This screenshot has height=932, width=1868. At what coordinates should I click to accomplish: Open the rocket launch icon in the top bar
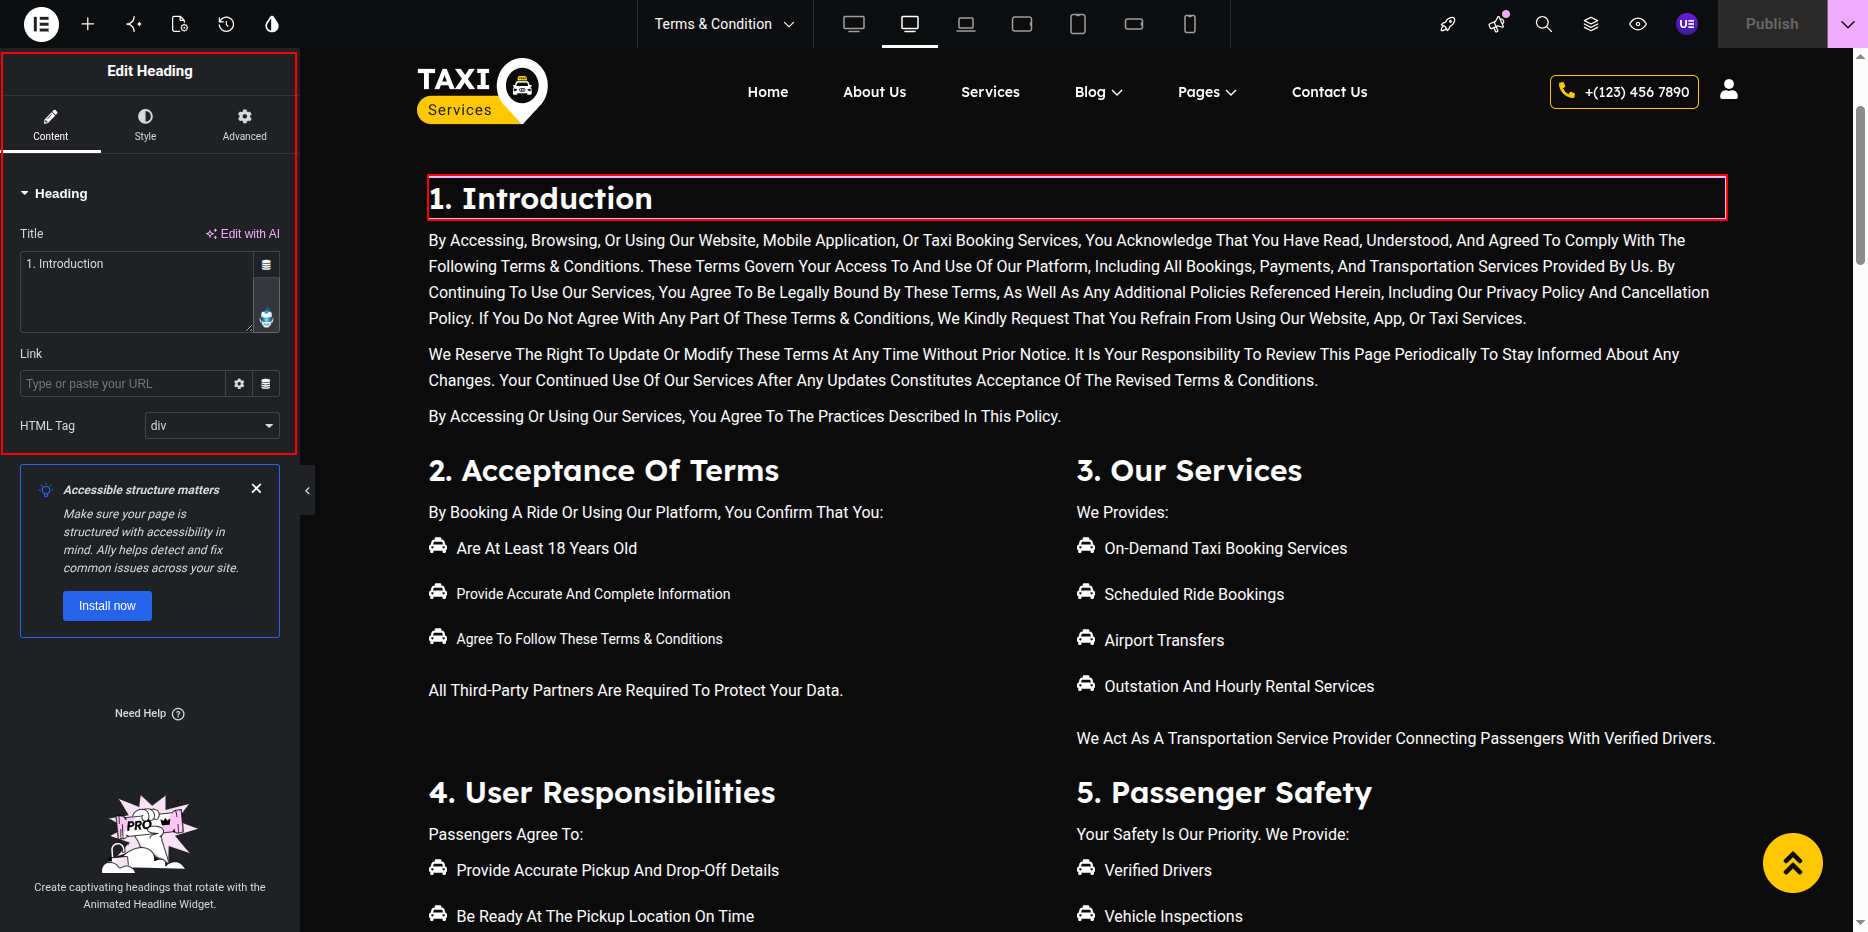(1448, 24)
